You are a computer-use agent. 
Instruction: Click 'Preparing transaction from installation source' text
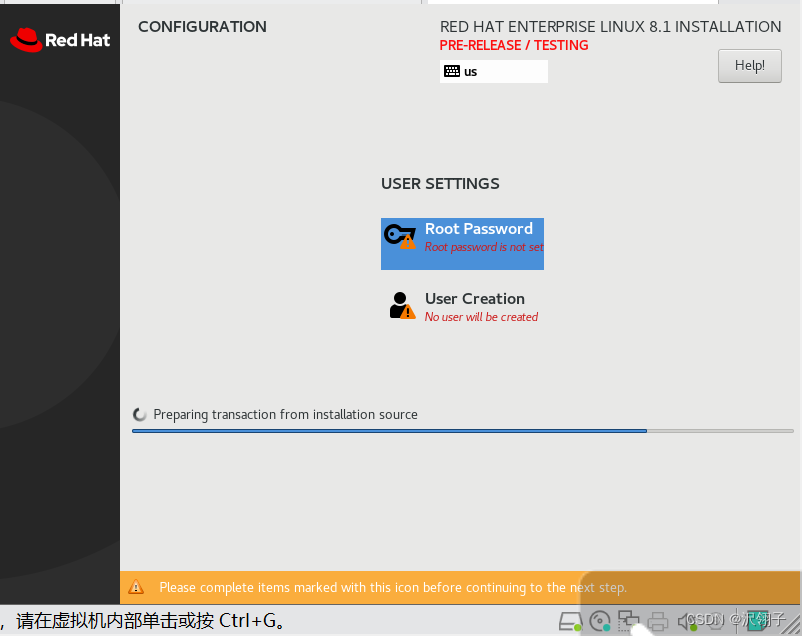[285, 414]
